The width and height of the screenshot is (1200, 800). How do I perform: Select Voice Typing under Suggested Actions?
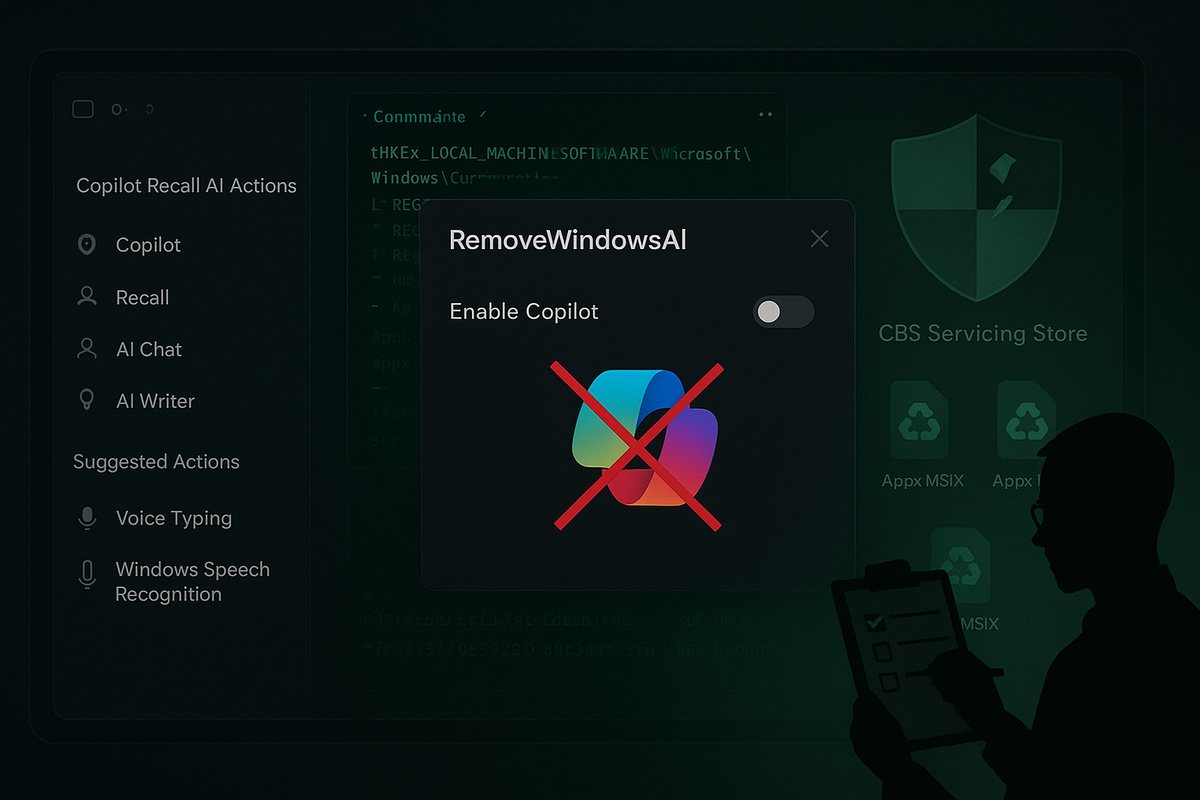[x=174, y=518]
